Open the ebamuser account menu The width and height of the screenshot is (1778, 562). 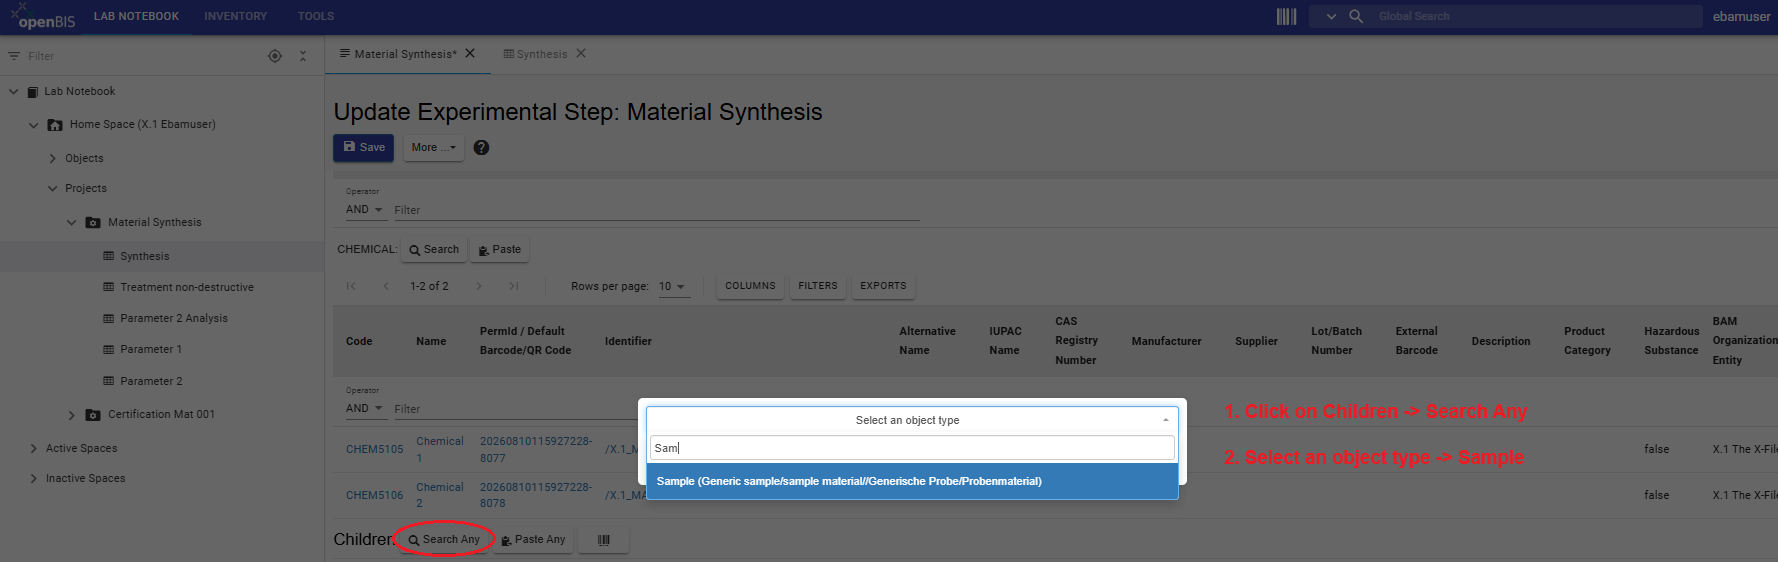click(1741, 16)
